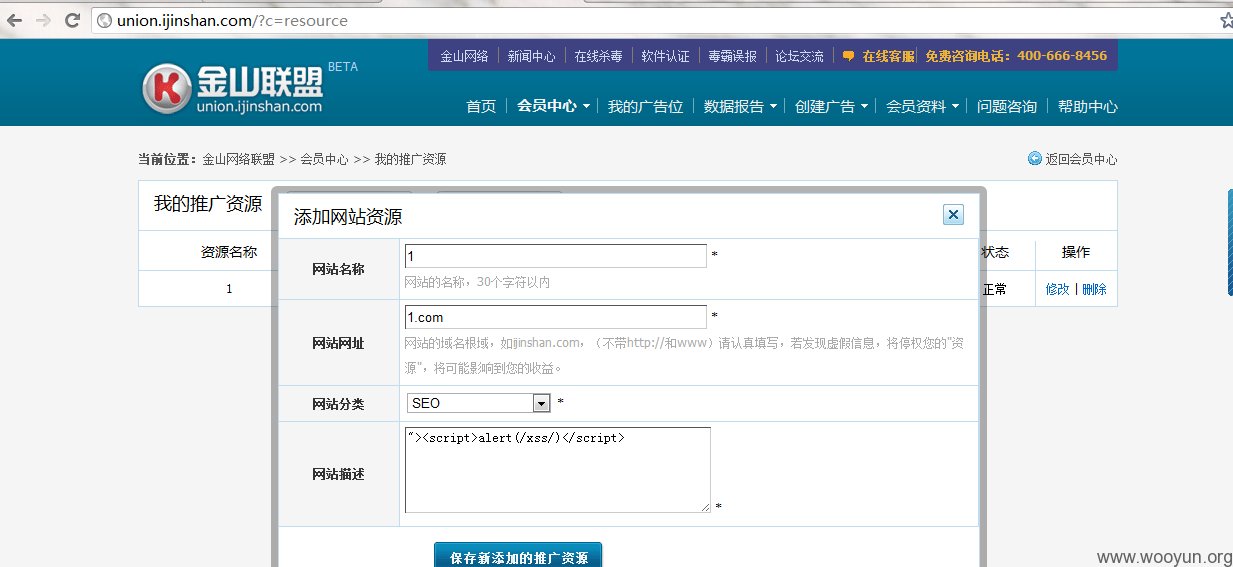Click the 返回会员中心 arrow icon
This screenshot has width=1233, height=567.
click(x=1034, y=158)
